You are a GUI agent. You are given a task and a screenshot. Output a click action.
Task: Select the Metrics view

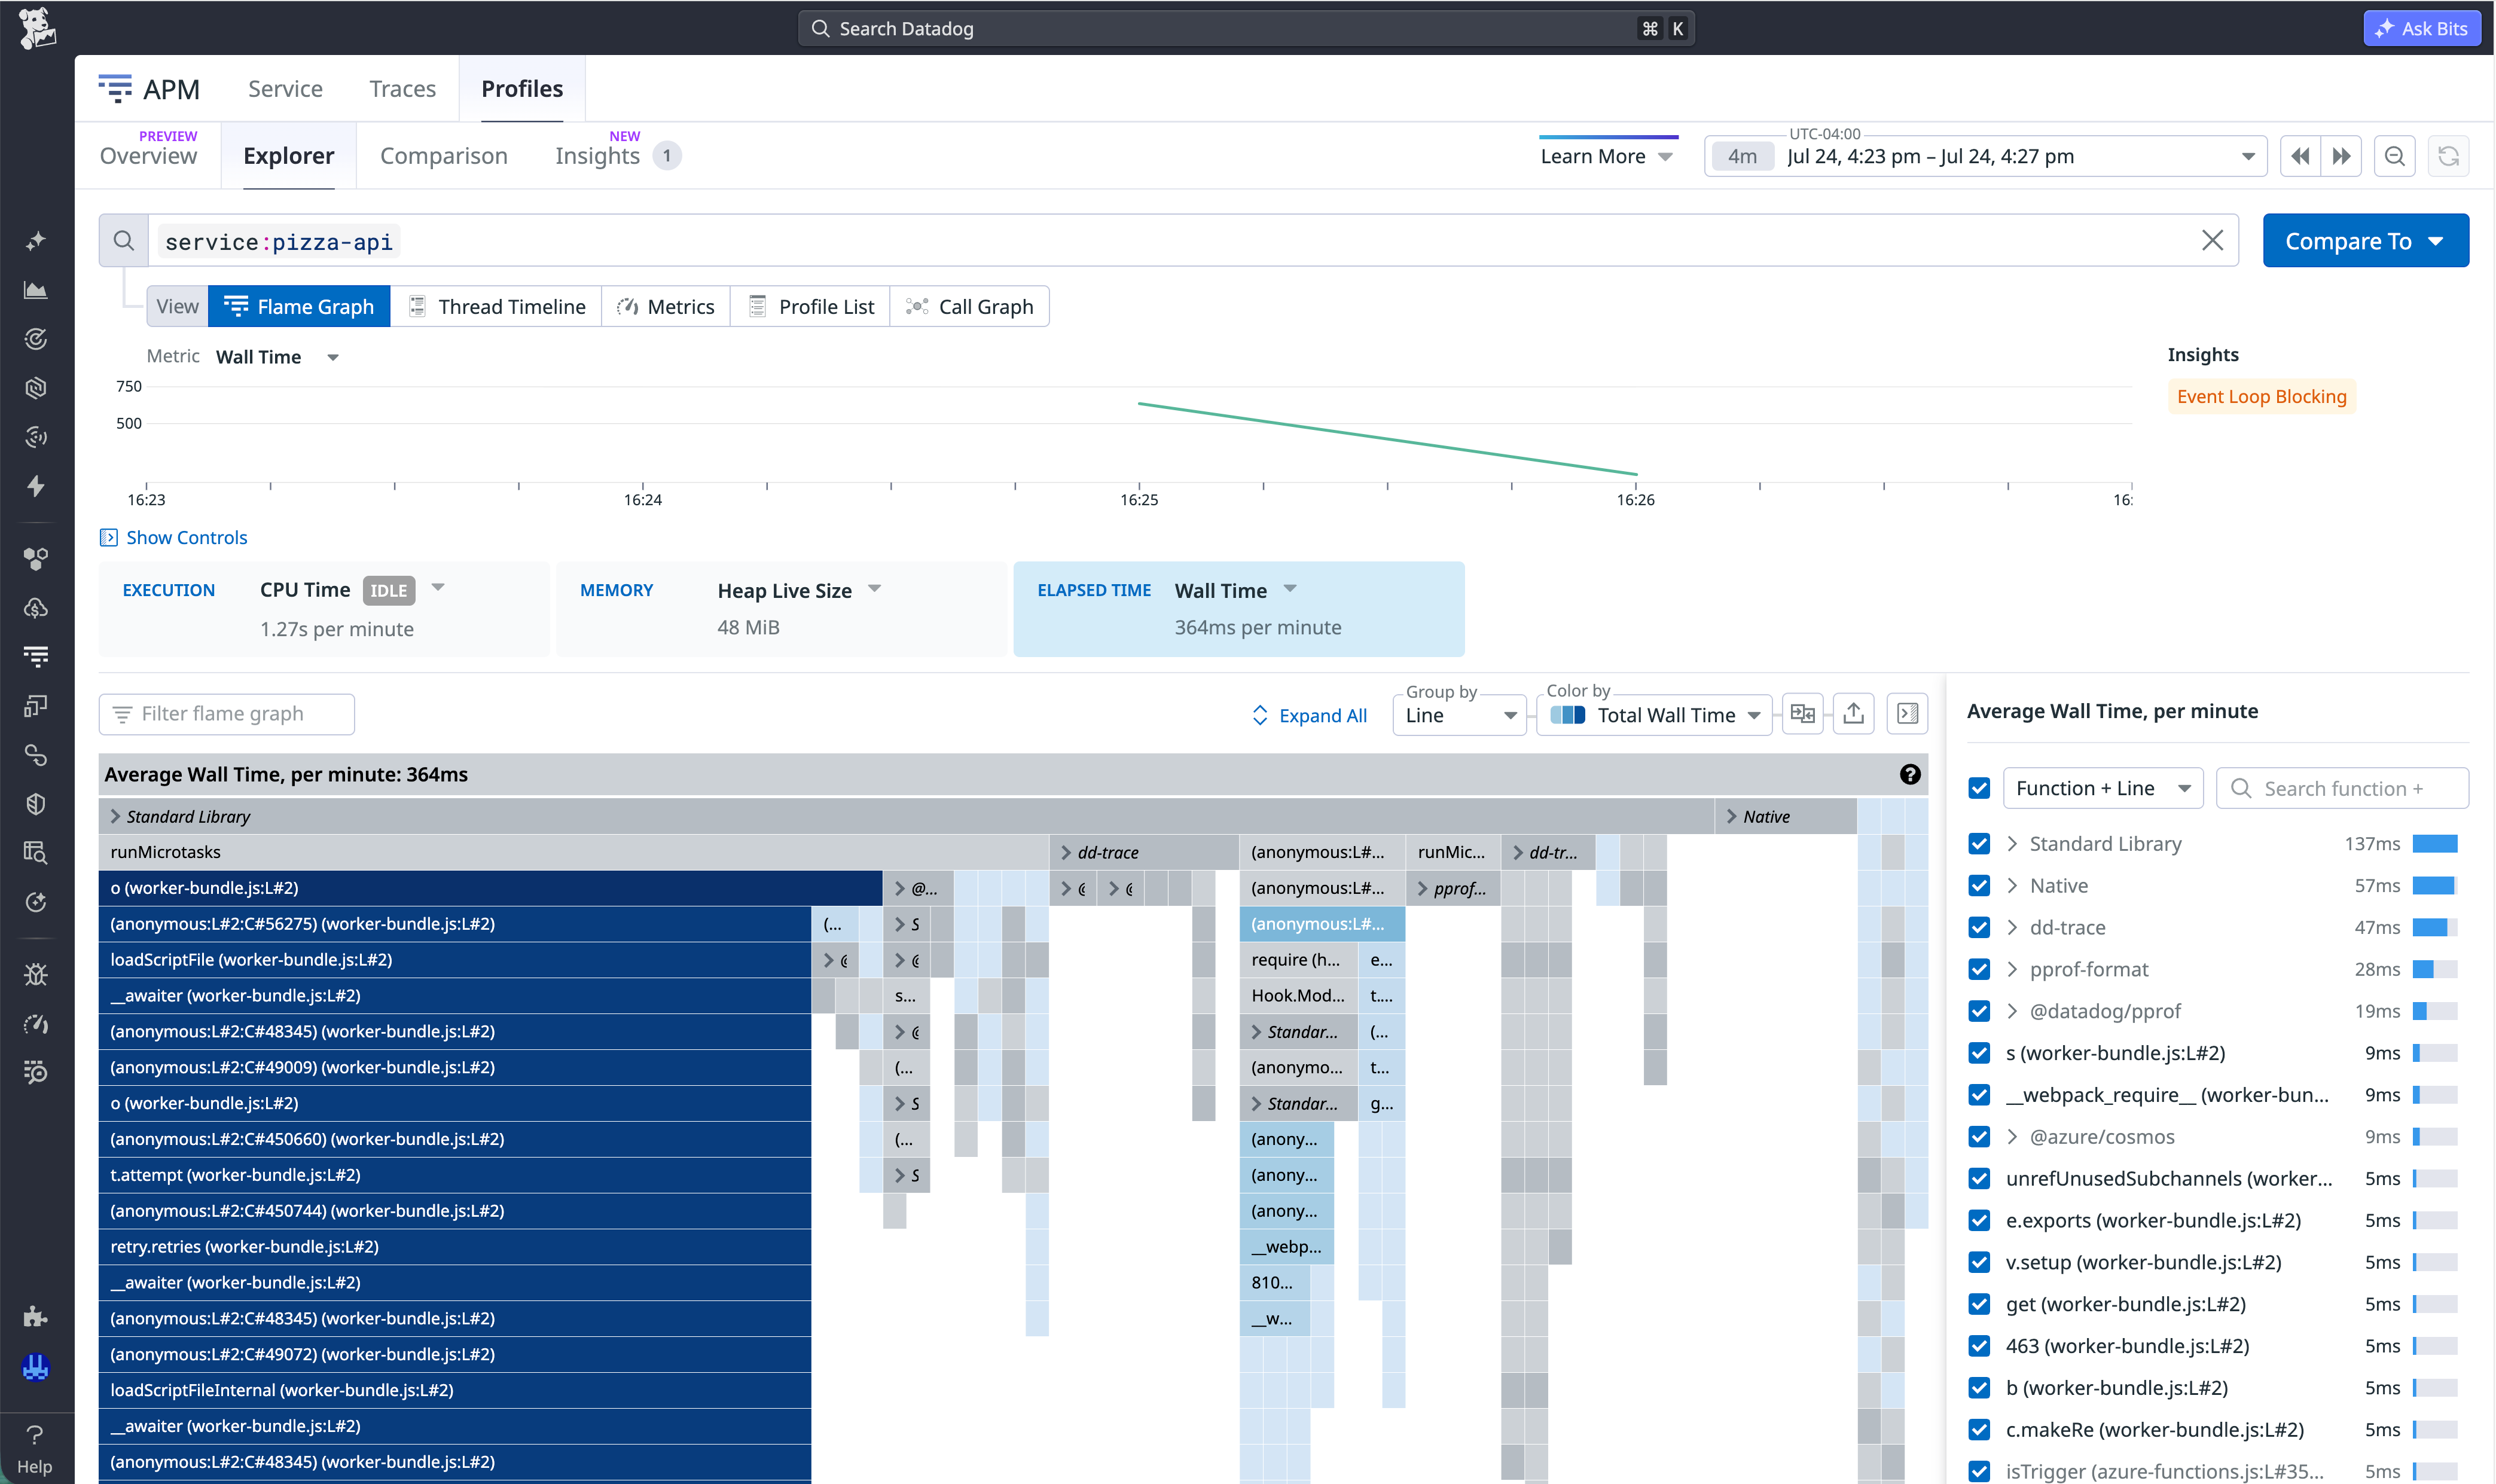tap(666, 306)
